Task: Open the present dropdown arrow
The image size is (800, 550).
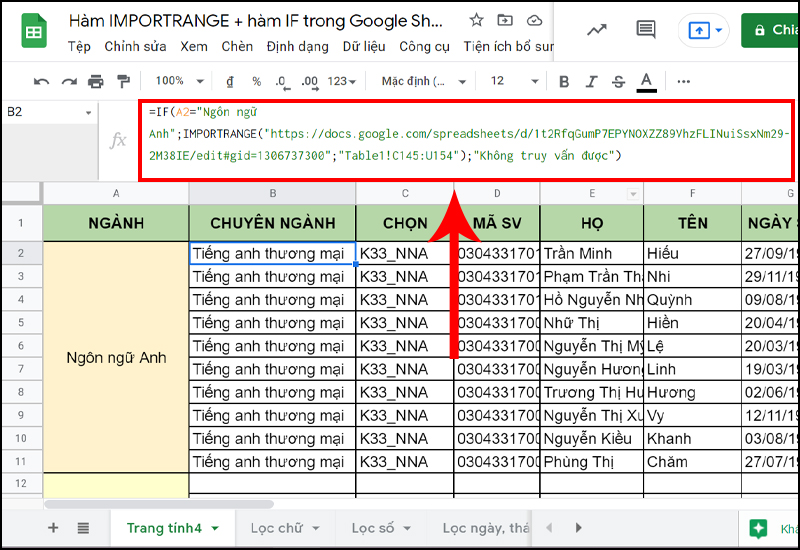Action: pos(719,30)
